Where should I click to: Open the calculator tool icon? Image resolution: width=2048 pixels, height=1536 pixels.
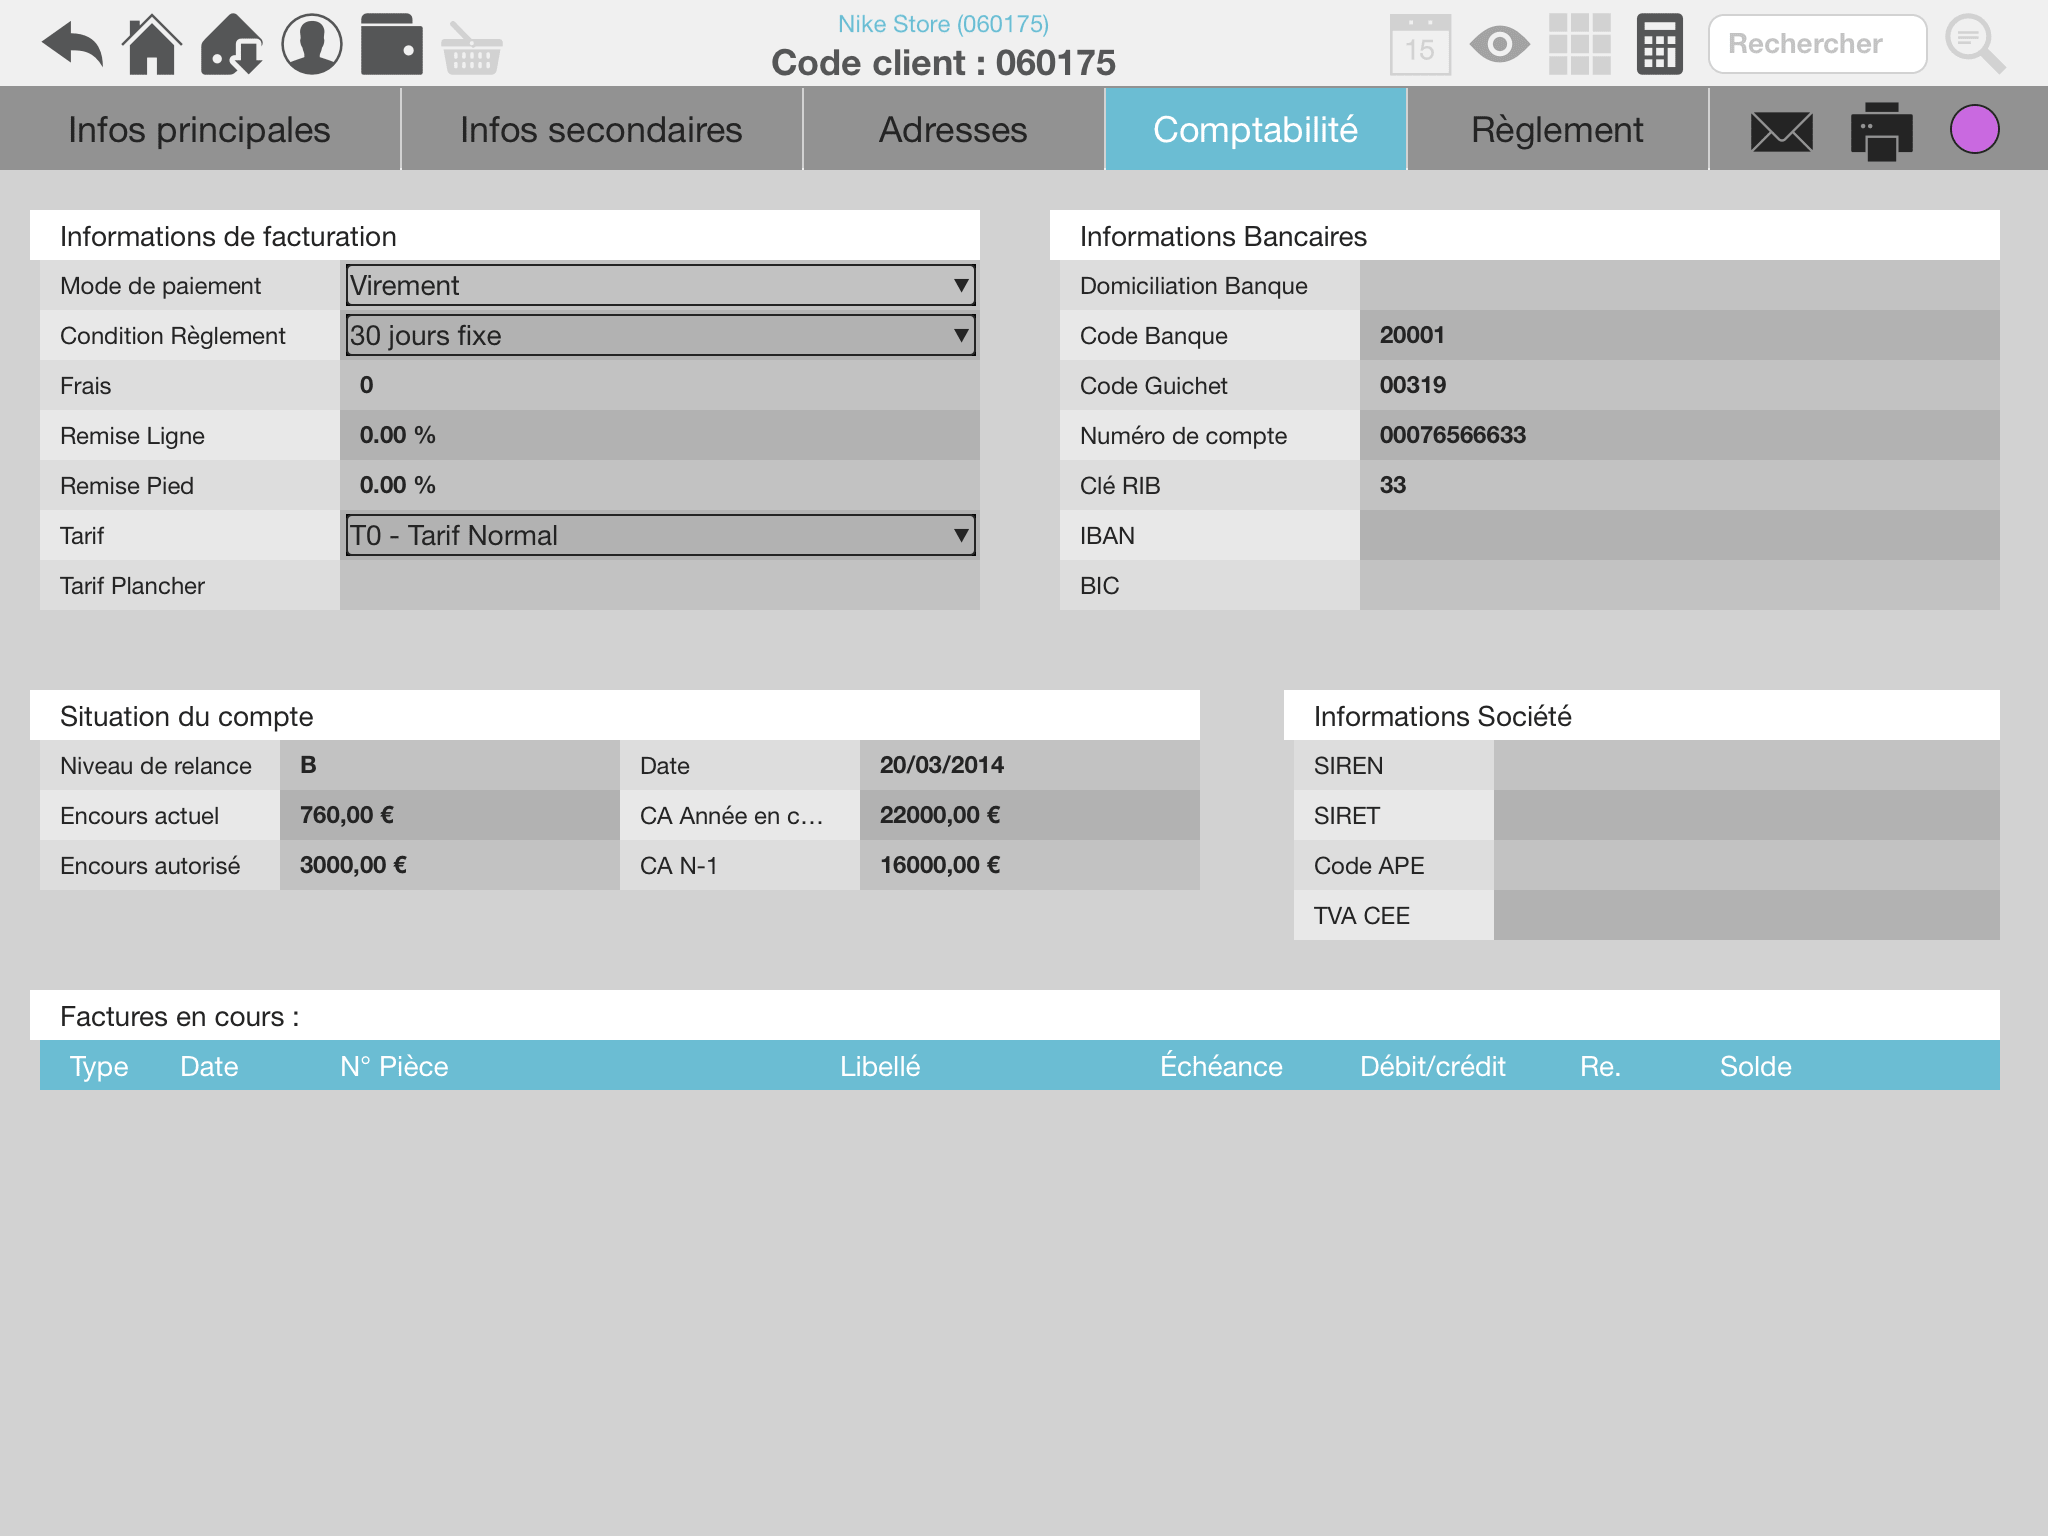pyautogui.click(x=1658, y=43)
